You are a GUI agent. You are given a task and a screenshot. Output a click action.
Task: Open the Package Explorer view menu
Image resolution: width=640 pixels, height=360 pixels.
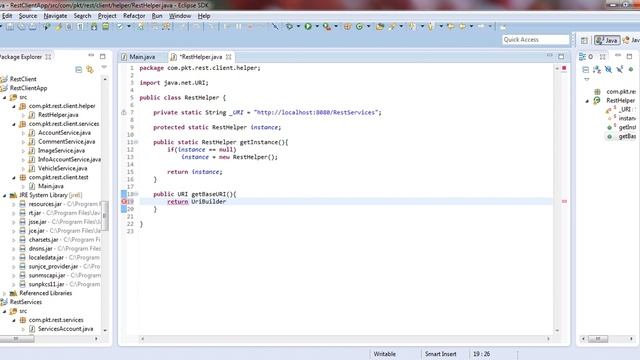click(x=104, y=67)
